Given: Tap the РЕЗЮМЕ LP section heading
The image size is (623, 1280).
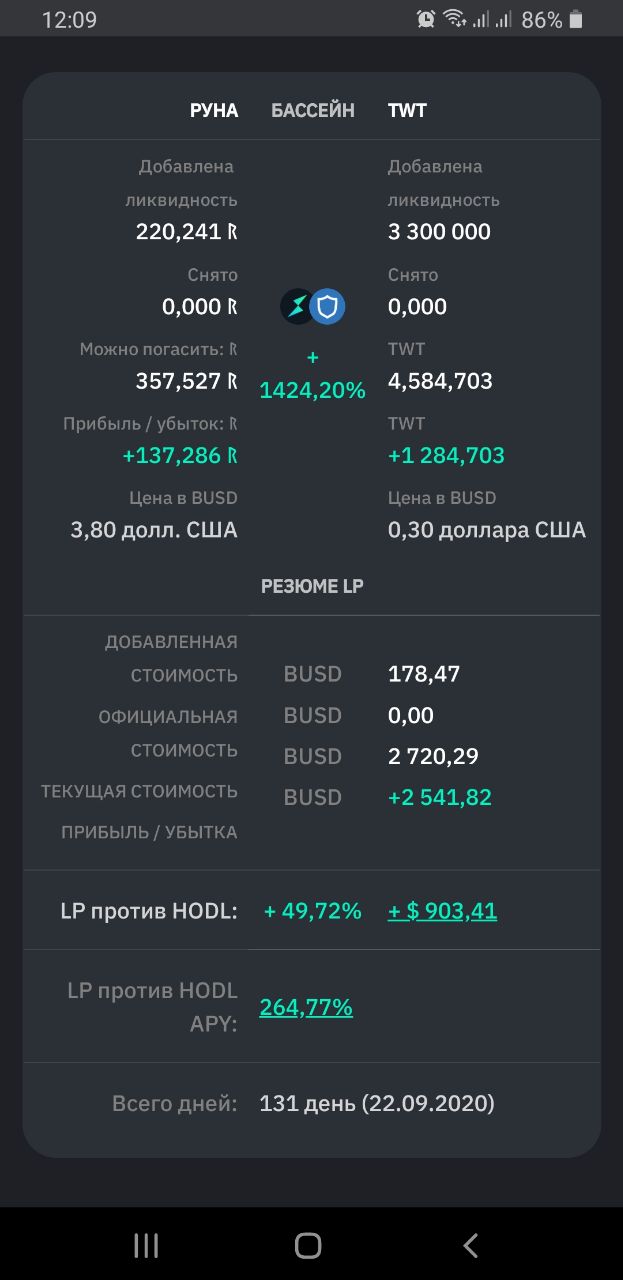Looking at the screenshot, I should click(x=312, y=587).
